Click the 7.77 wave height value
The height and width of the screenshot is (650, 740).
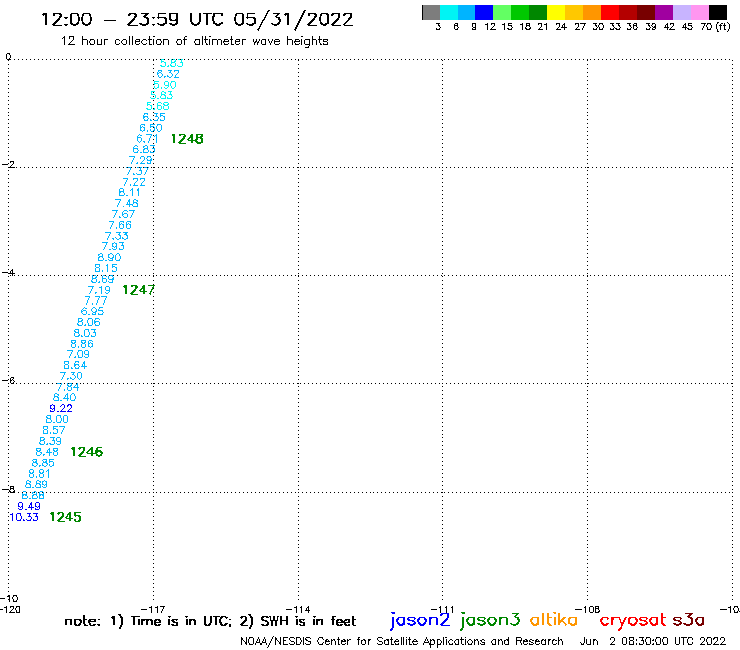(x=96, y=301)
